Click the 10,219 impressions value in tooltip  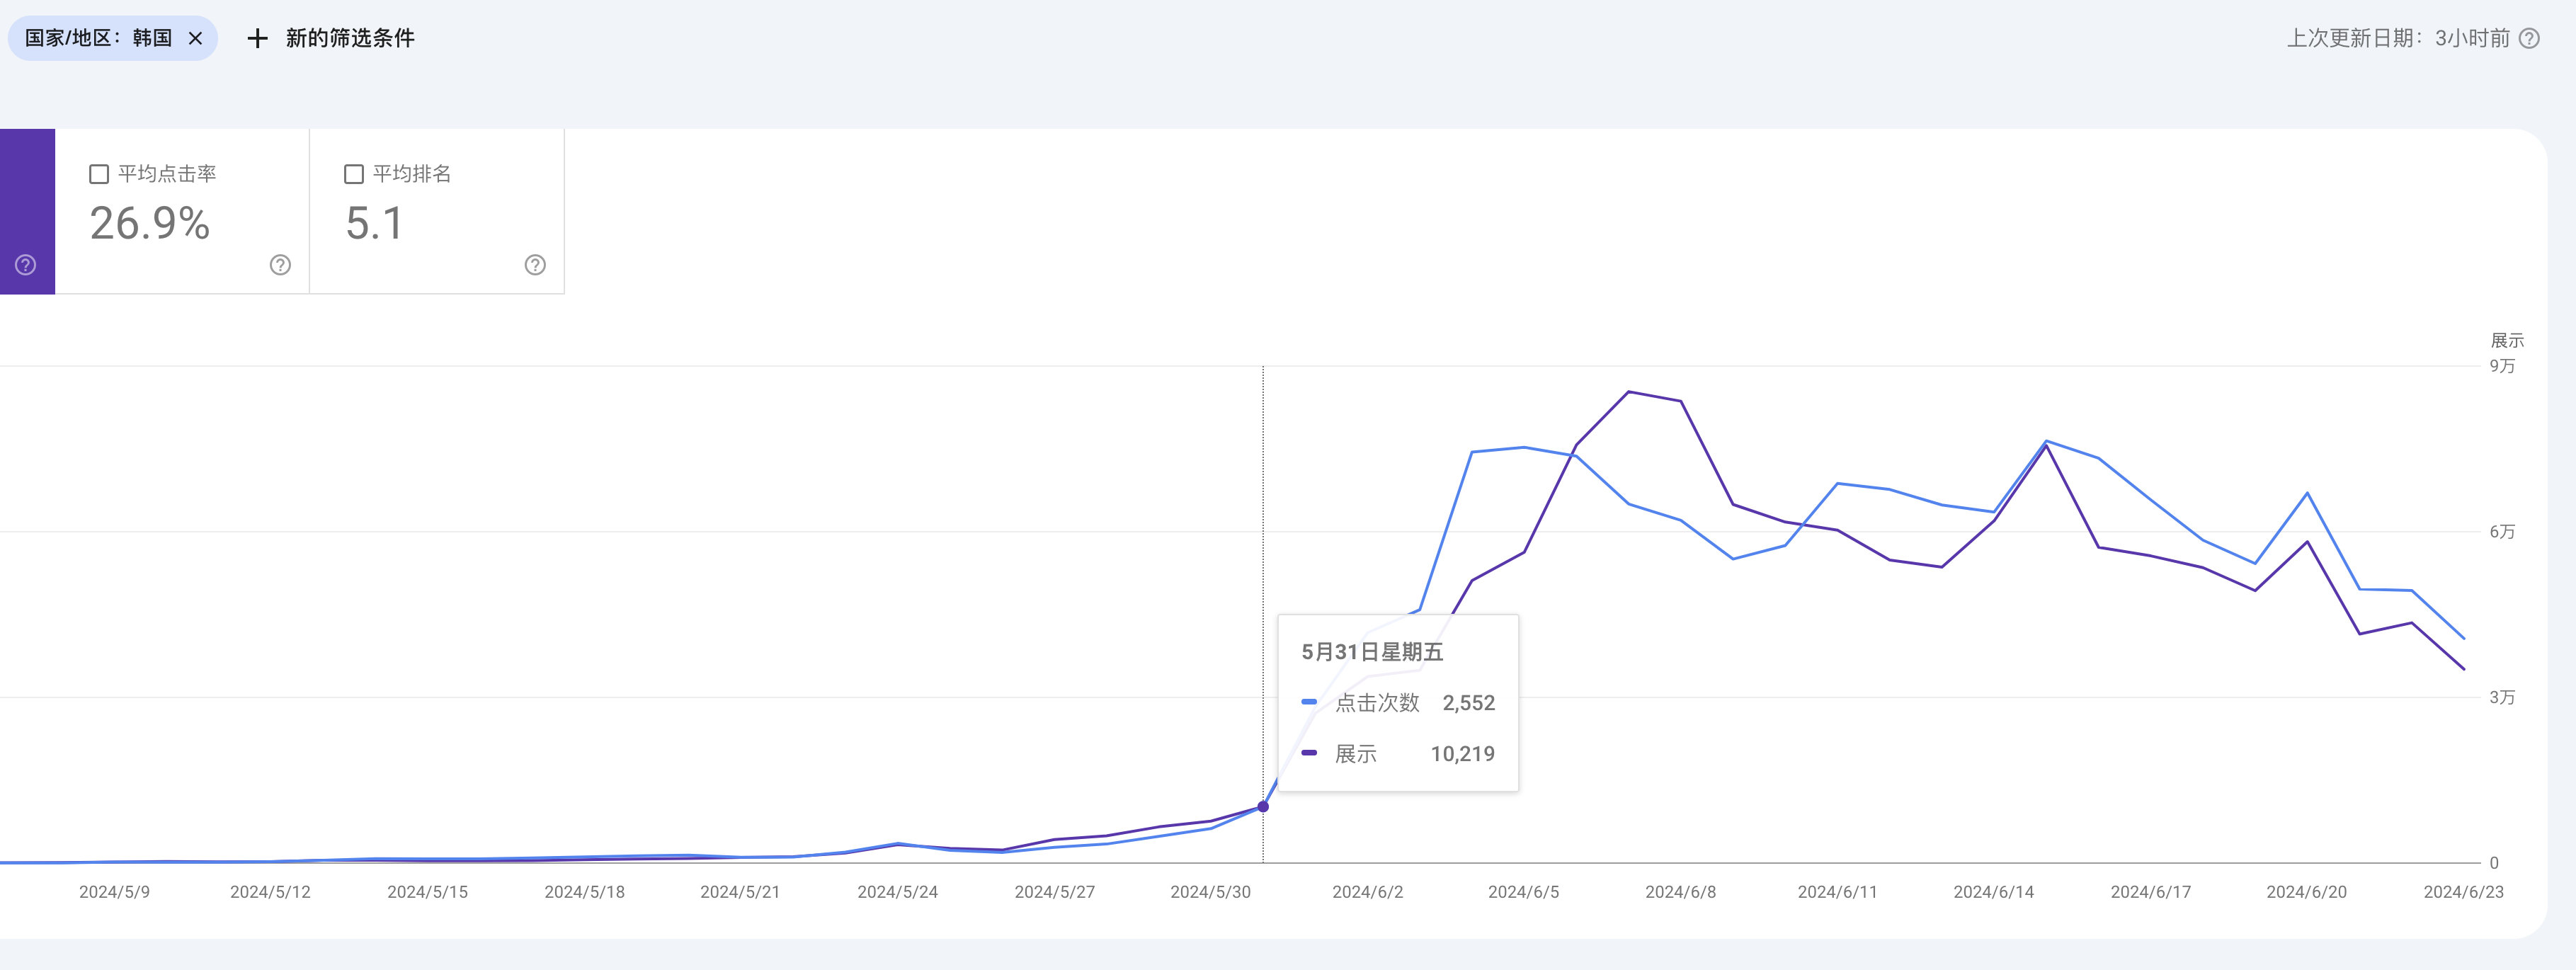coord(1462,754)
